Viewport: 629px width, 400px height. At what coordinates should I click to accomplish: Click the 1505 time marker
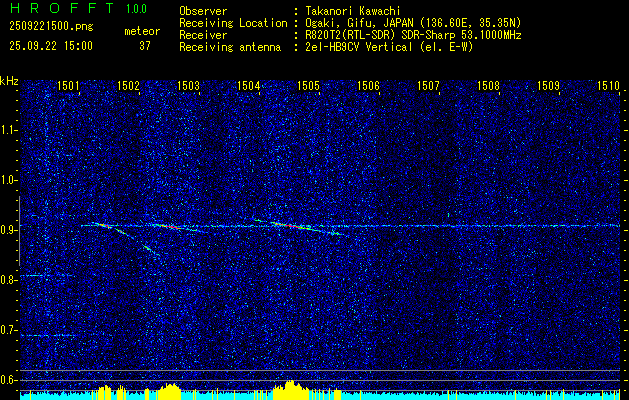click(x=308, y=85)
